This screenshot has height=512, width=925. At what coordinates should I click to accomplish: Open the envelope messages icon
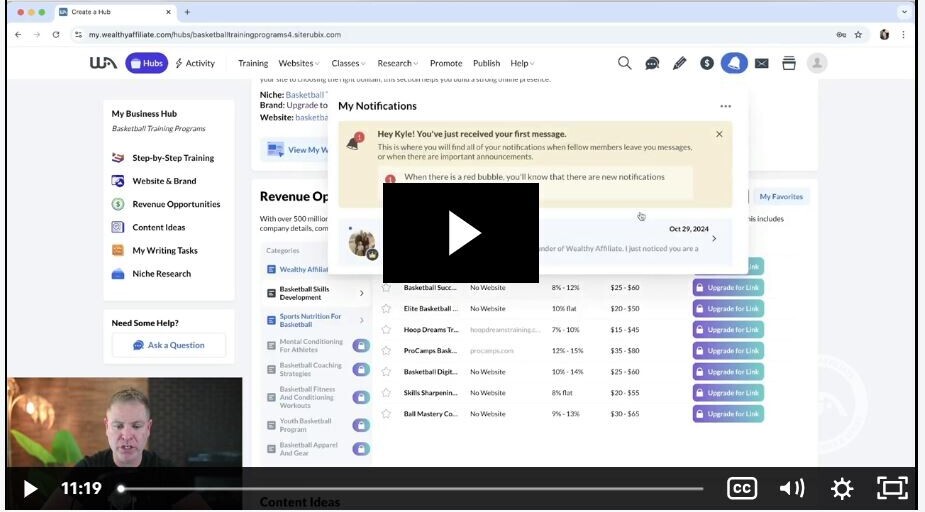(x=762, y=63)
